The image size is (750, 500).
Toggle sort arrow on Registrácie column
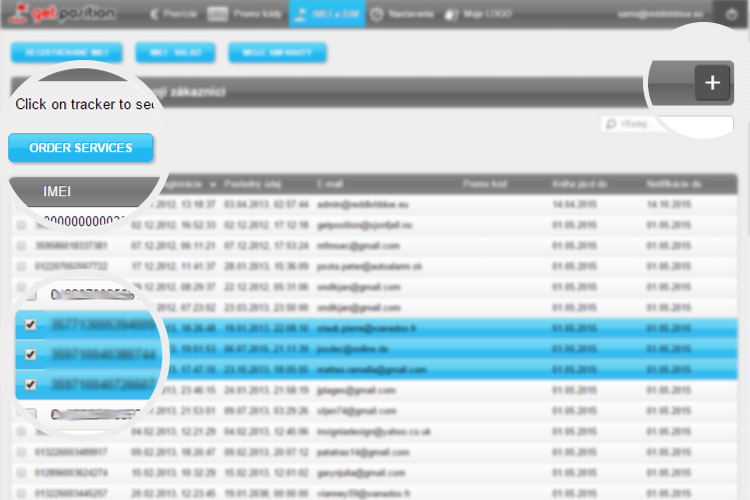(x=212, y=185)
